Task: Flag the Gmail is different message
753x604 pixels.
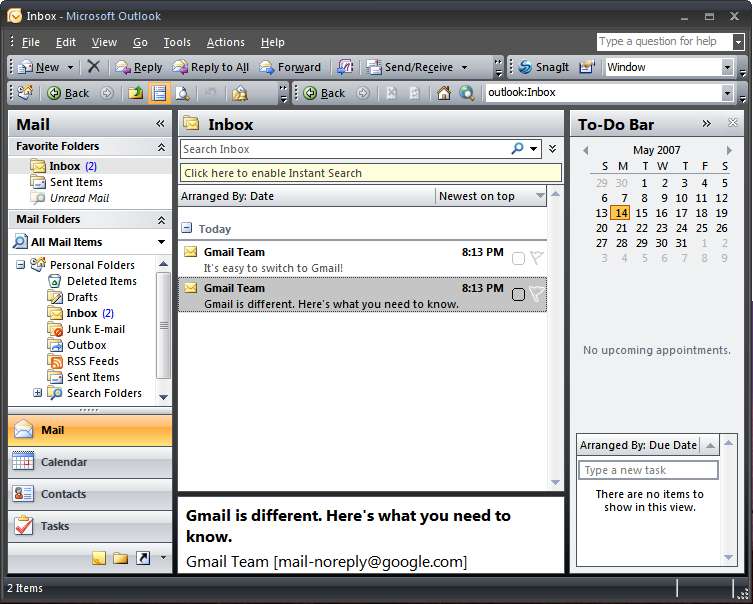Action: click(x=536, y=294)
